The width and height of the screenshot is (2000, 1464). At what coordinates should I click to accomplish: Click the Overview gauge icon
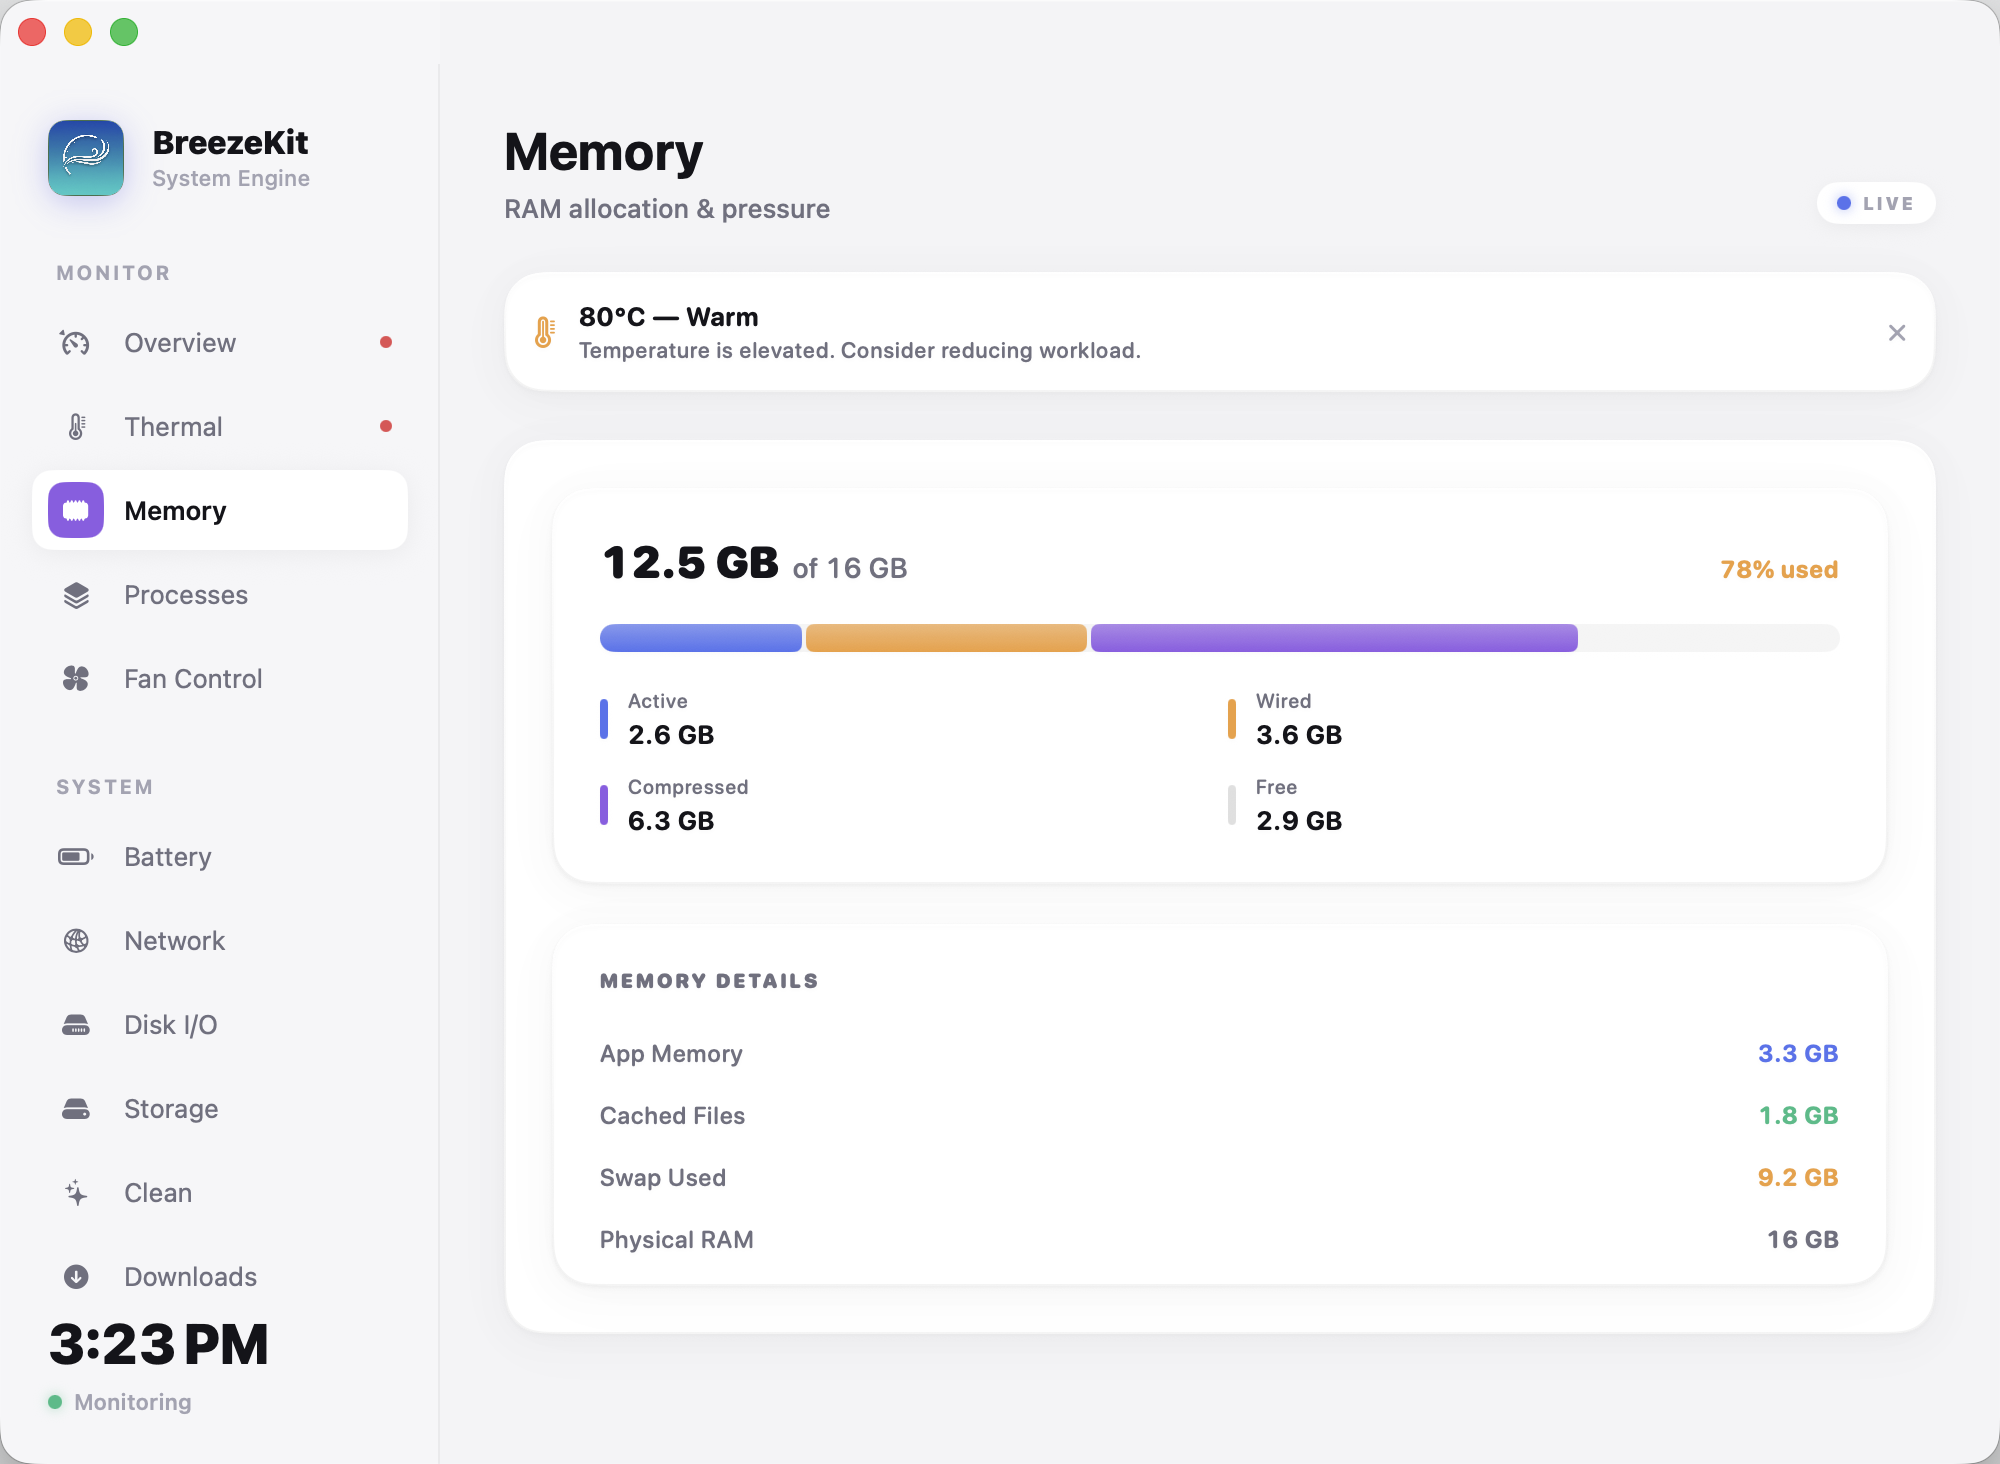(75, 343)
